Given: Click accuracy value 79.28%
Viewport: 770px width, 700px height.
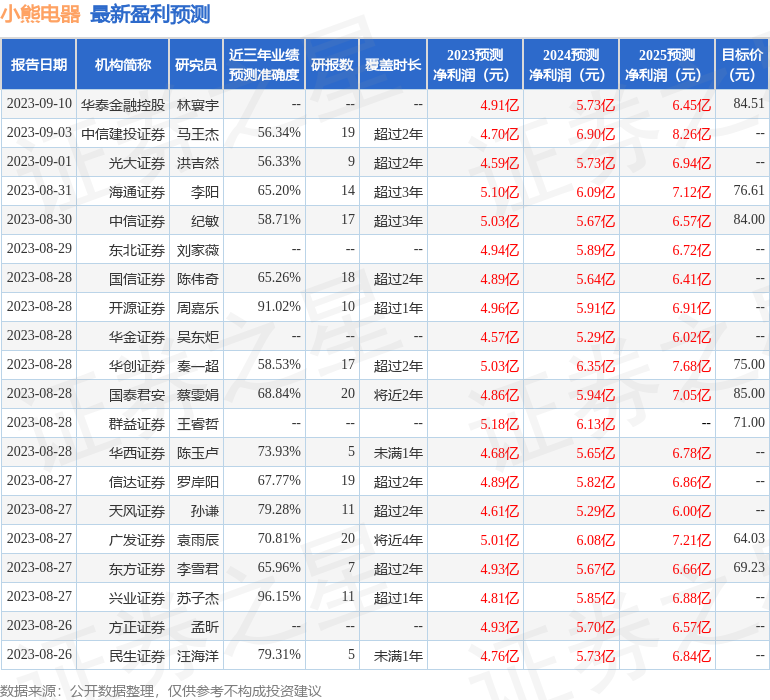Looking at the screenshot, I should 279,509.
